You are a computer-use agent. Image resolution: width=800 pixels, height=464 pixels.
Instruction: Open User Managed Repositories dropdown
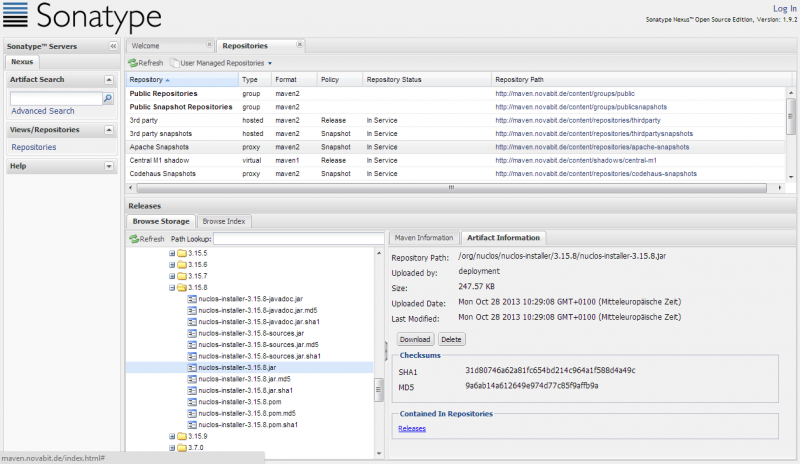(x=221, y=63)
